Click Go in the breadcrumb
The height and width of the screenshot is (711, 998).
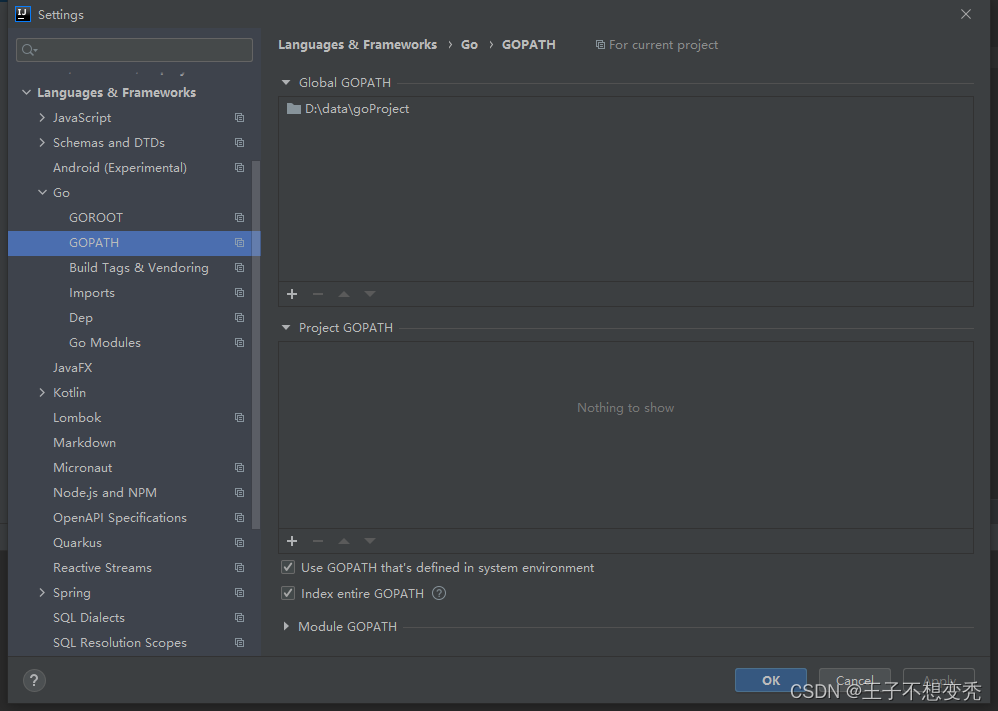point(469,45)
